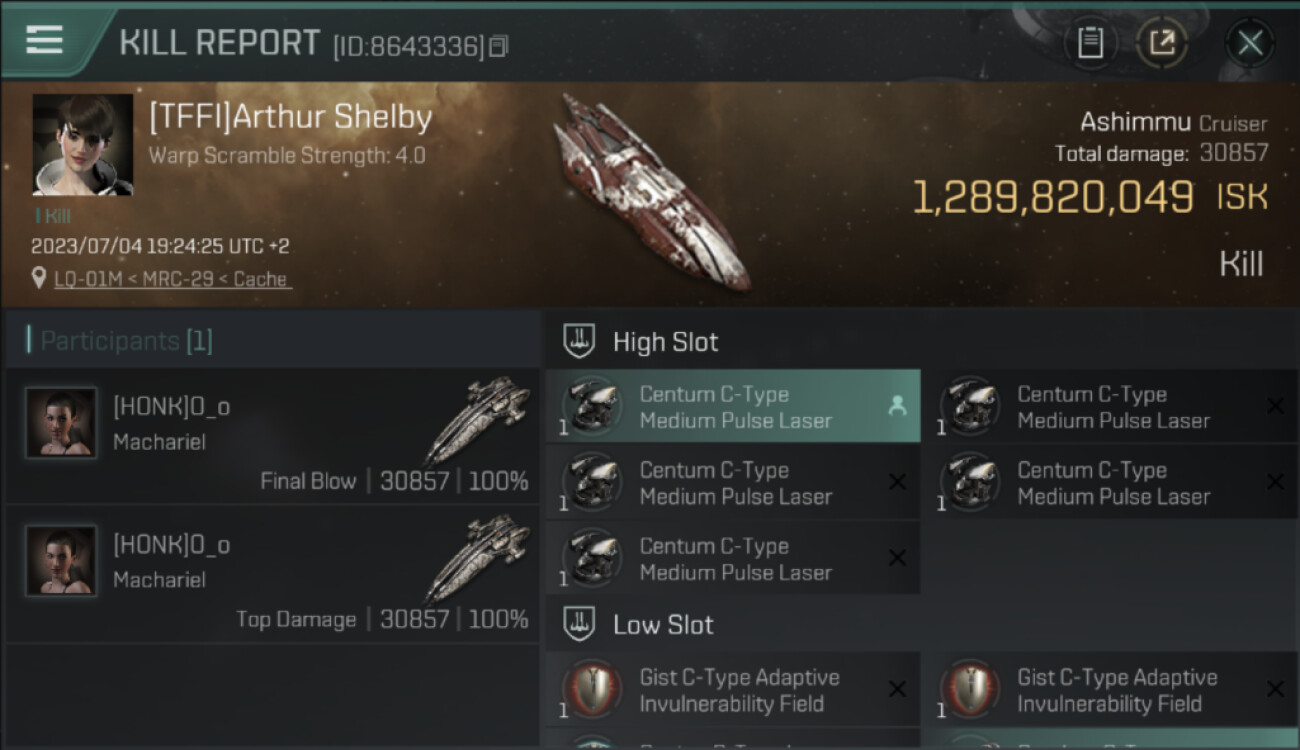Click the share kill report icon

(x=1161, y=43)
